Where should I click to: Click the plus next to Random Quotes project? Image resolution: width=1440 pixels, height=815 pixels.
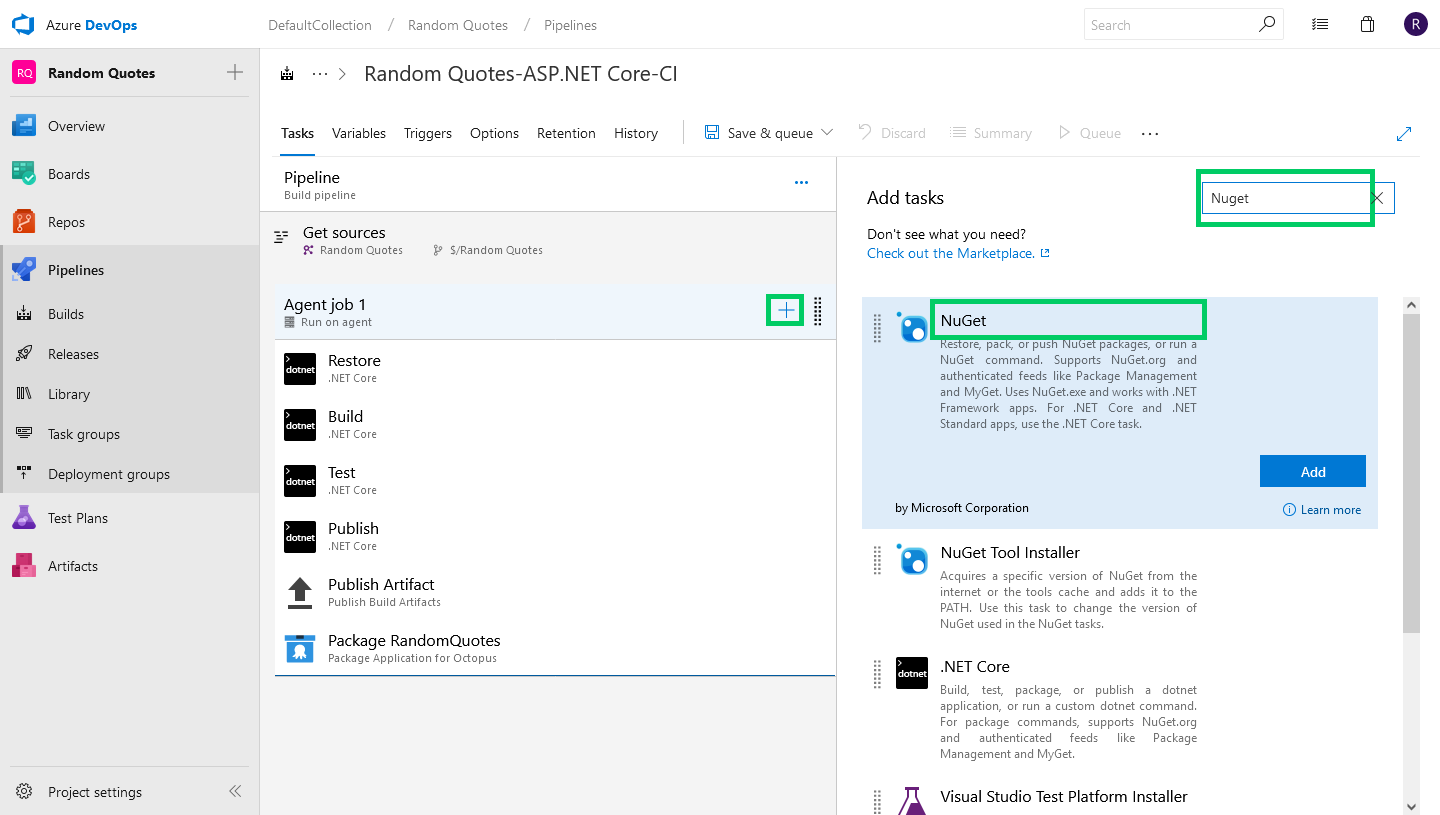(235, 72)
